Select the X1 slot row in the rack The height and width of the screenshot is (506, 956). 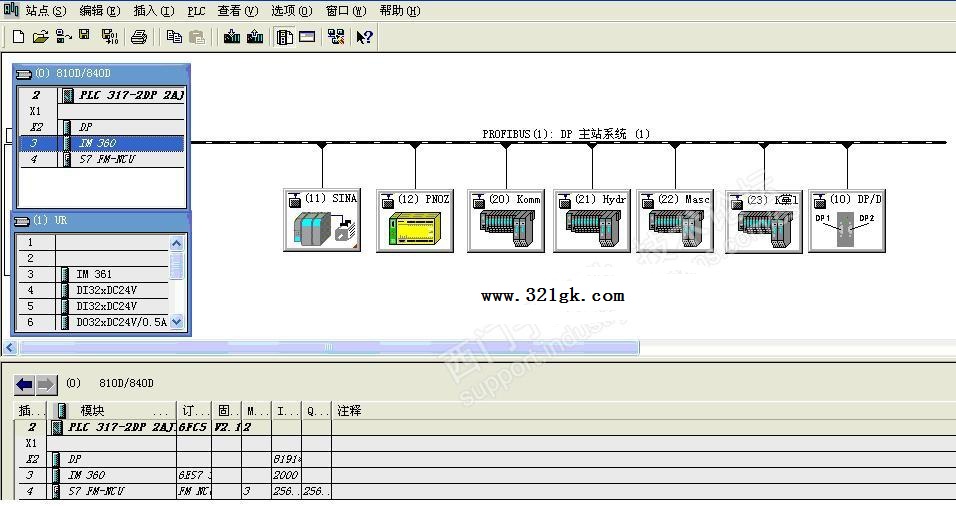point(102,111)
